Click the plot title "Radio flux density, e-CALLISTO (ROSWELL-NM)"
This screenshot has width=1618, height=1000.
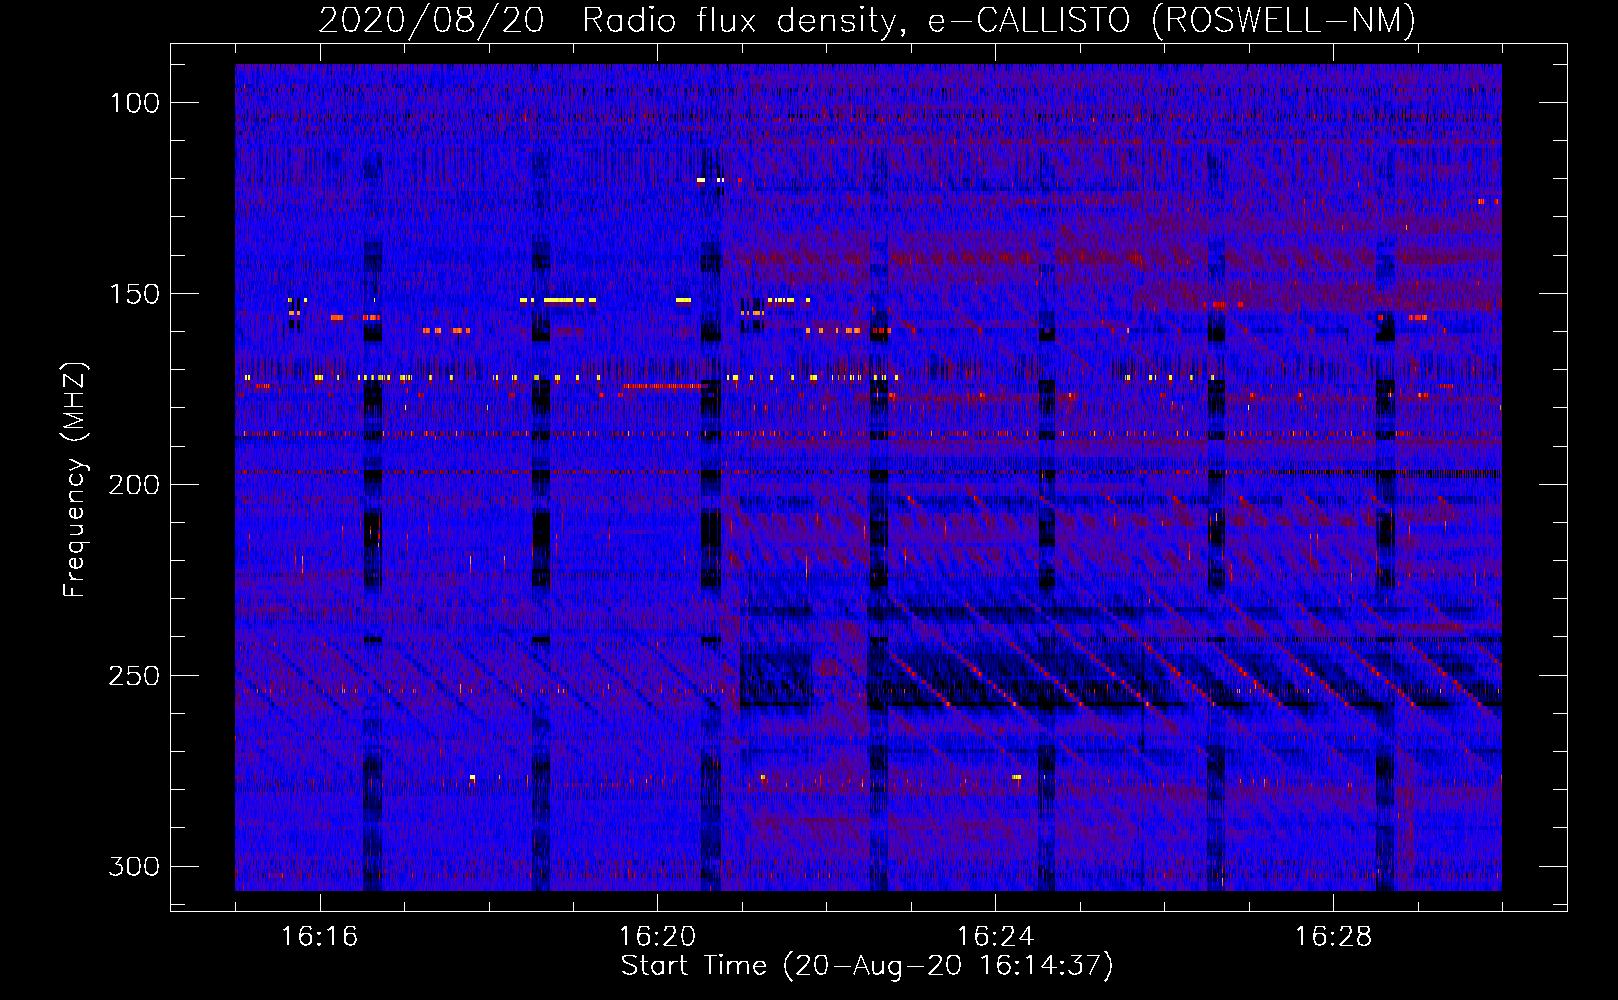[x=999, y=21]
